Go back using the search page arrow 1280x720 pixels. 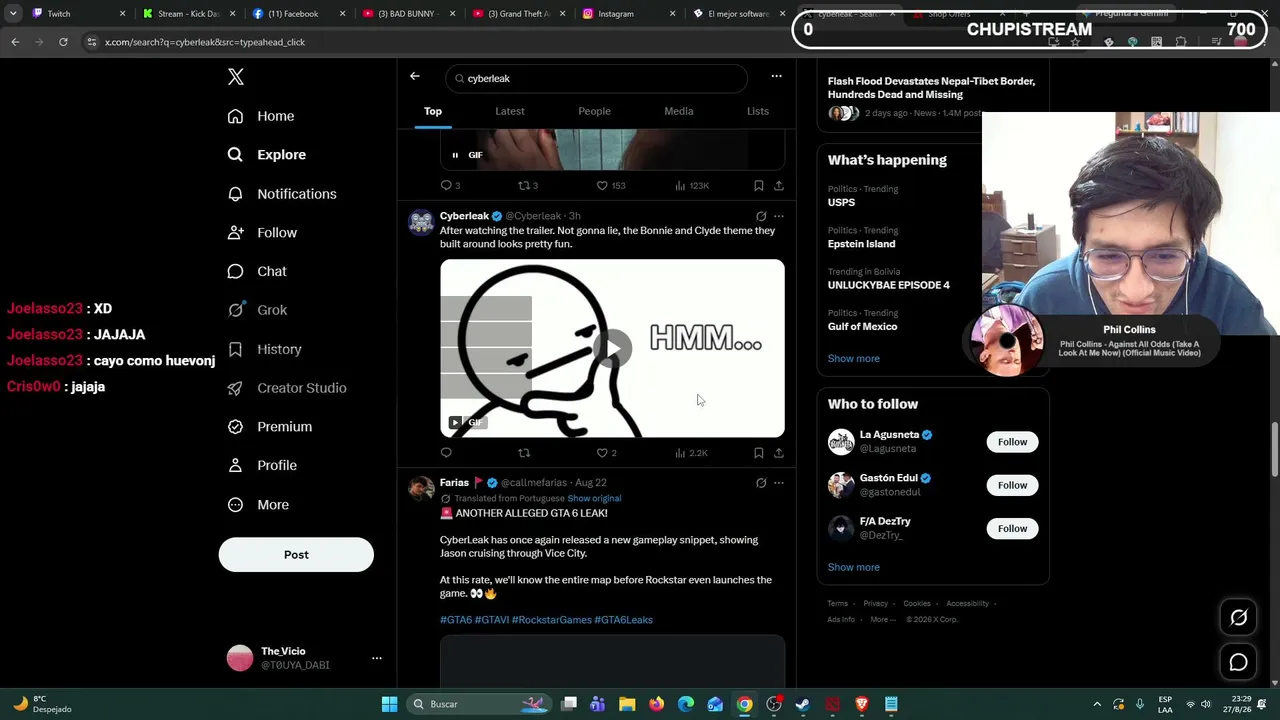pos(415,76)
